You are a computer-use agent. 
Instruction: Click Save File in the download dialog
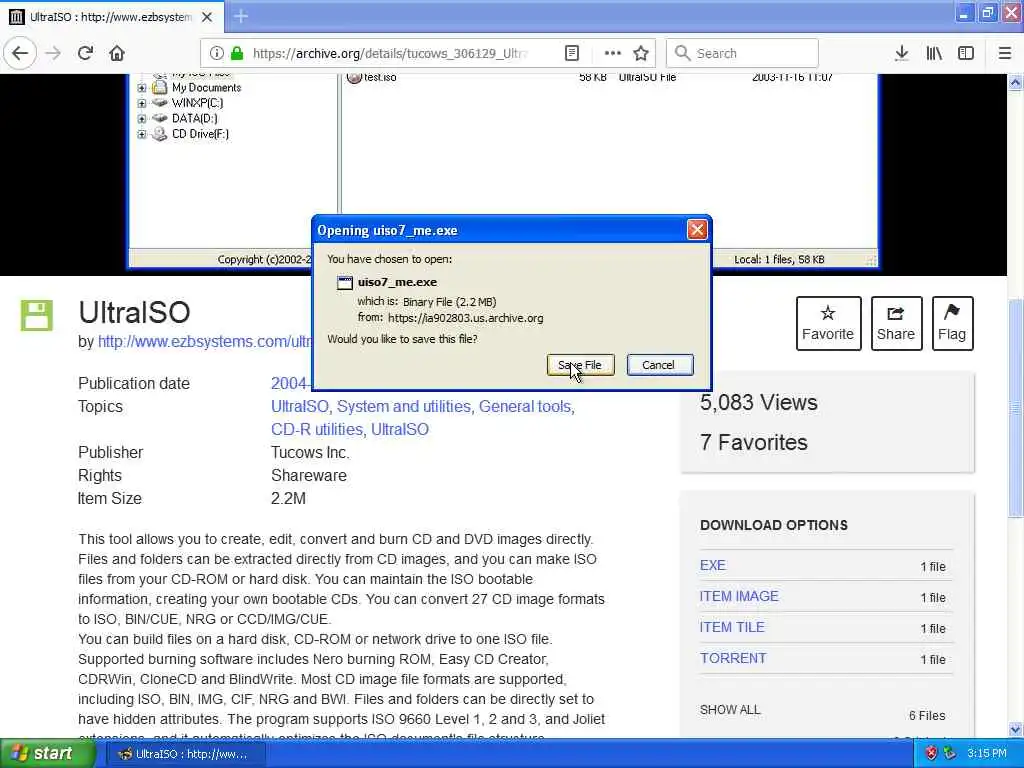pos(580,364)
